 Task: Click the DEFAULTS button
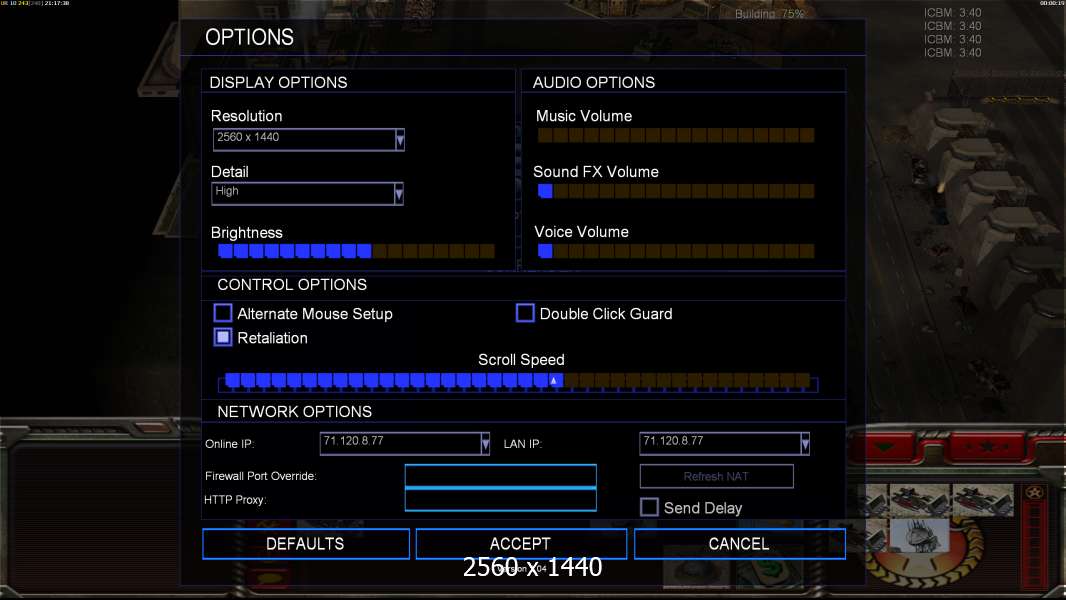click(306, 544)
